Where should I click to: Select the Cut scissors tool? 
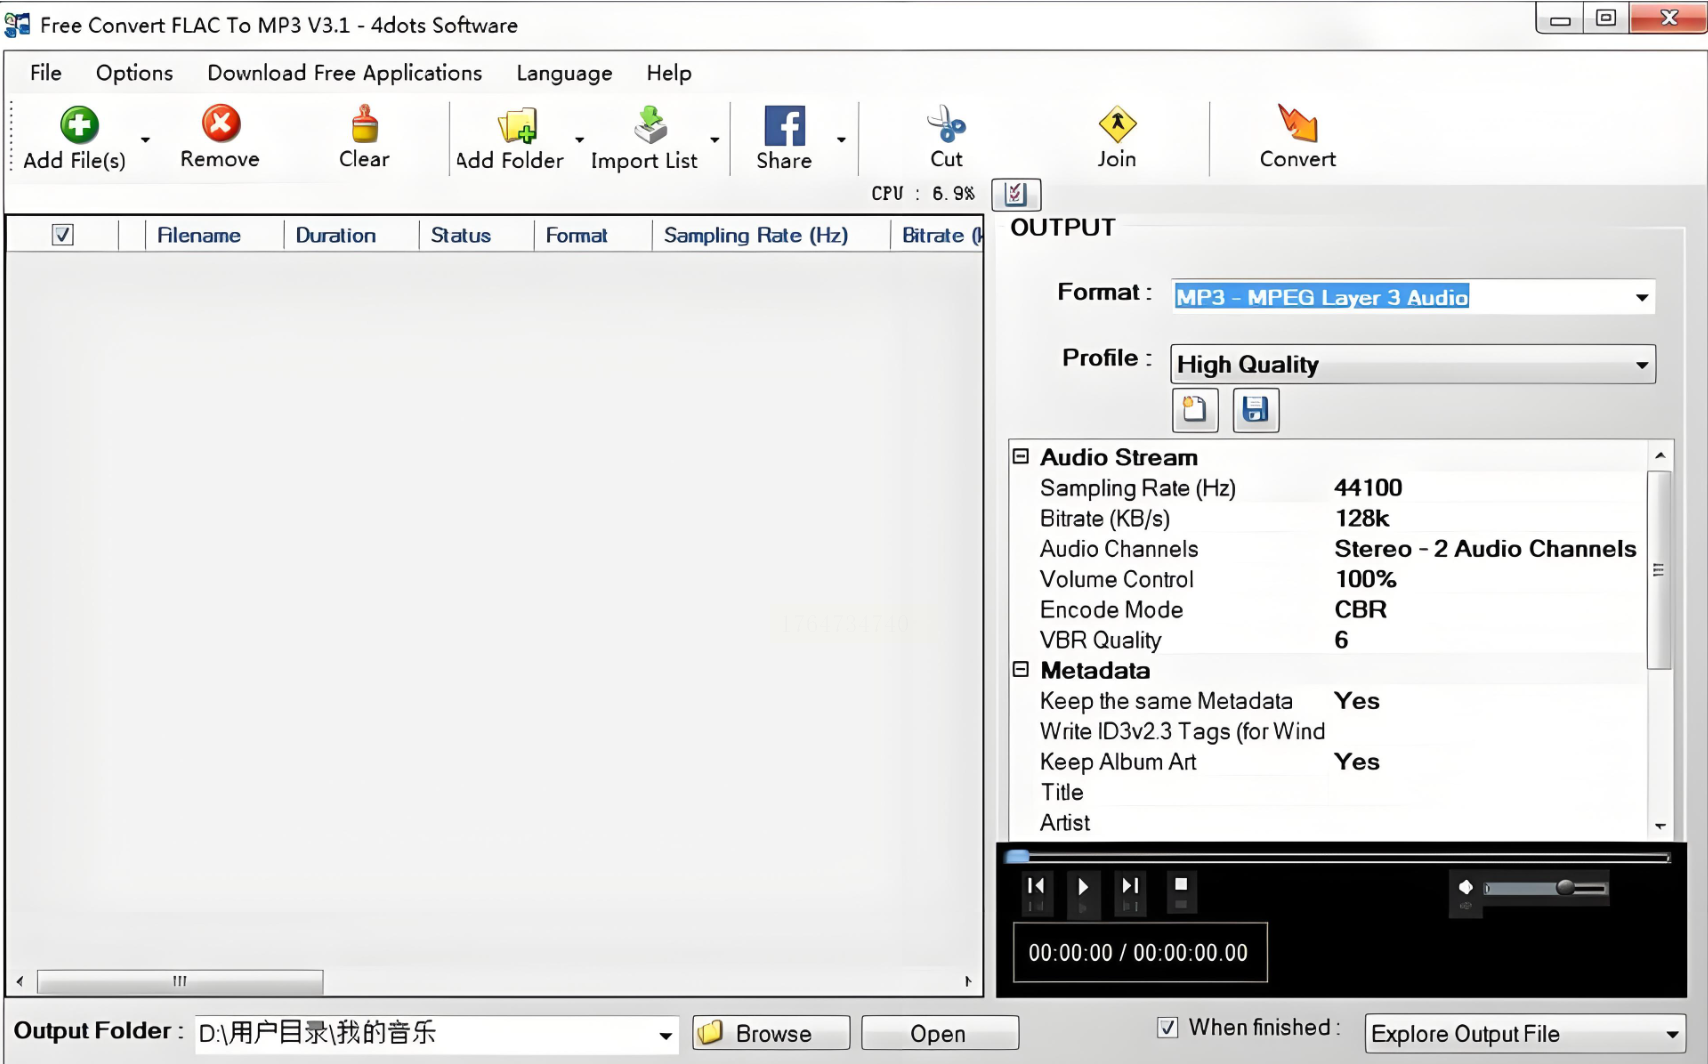click(946, 125)
